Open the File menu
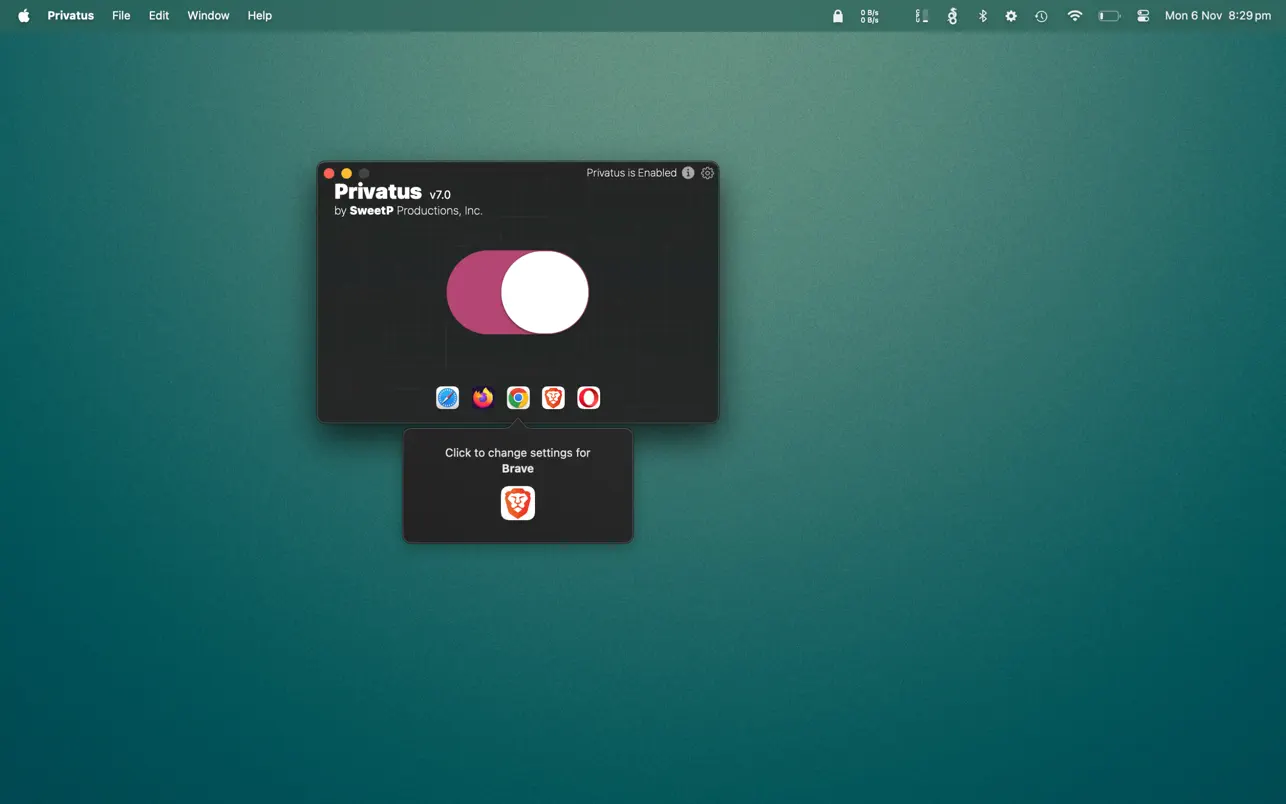Screen dimensions: 1286x804 pyautogui.click(x=121, y=16)
